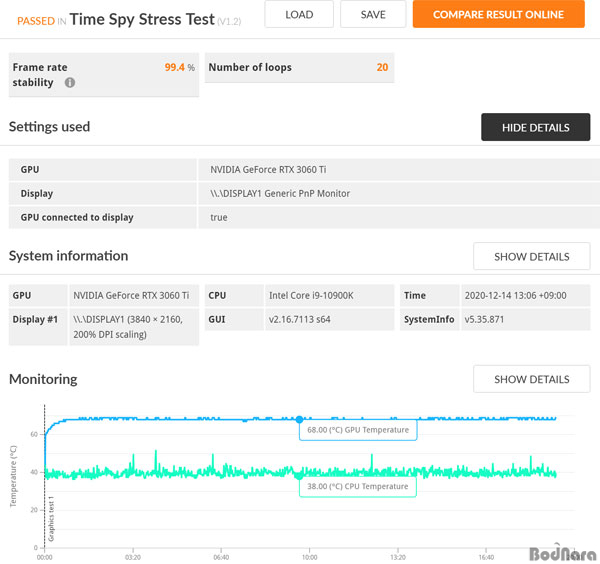
Task: Click the 10:00 label on time axis
Action: pyautogui.click(x=310, y=557)
